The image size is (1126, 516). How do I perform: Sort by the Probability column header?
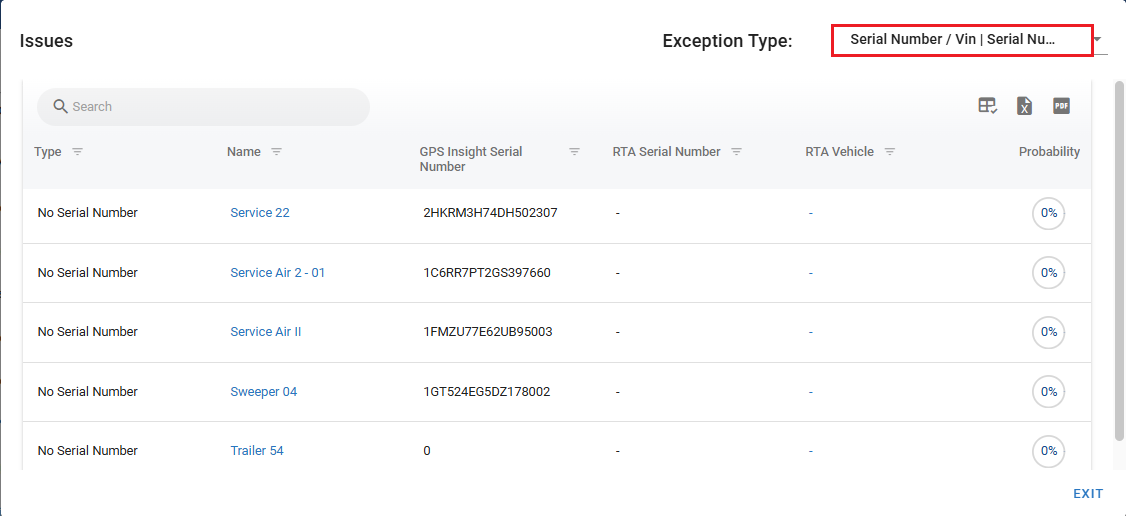click(1049, 152)
